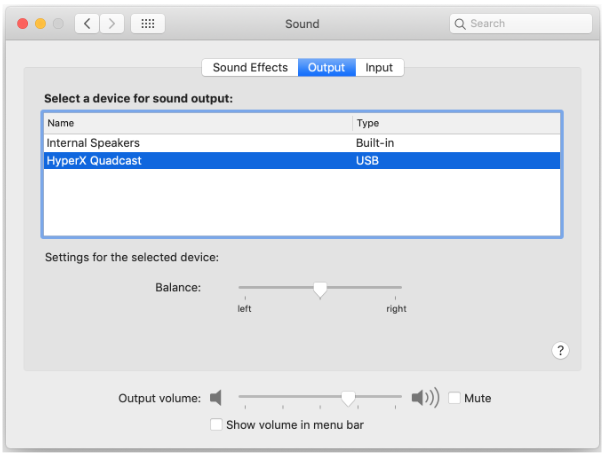Minimize the Sound window
The height and width of the screenshot is (457, 606).
pos(41,23)
